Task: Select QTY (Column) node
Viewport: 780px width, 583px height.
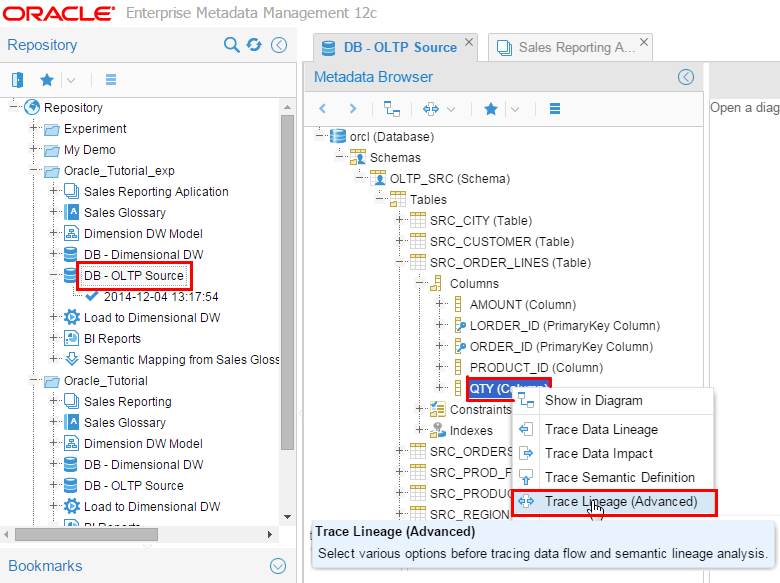Action: tap(508, 389)
